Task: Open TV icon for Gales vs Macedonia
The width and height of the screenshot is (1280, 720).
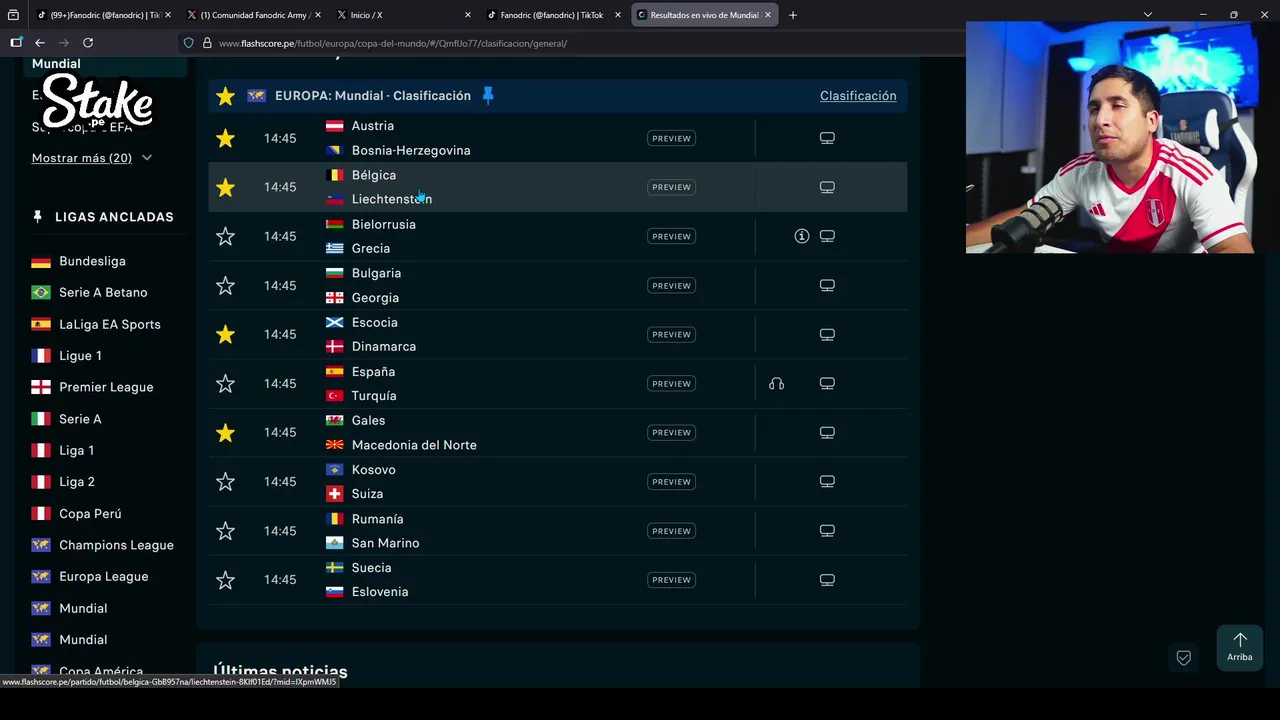Action: 827,432
